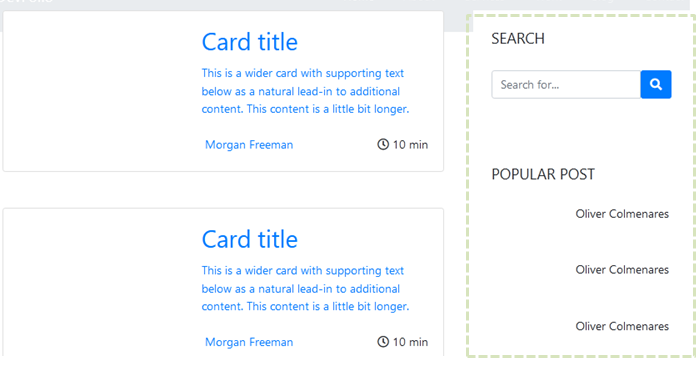699x366 pixels.
Task: Open the second Oliver Colmenares popular post
Action: coord(622,270)
